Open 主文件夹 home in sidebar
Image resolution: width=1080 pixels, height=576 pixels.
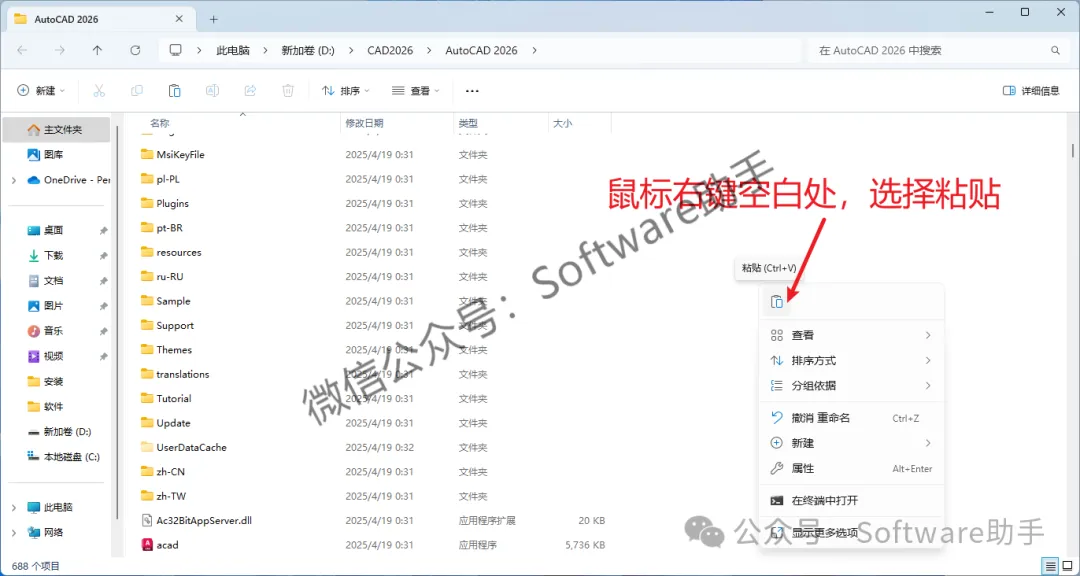coord(56,130)
